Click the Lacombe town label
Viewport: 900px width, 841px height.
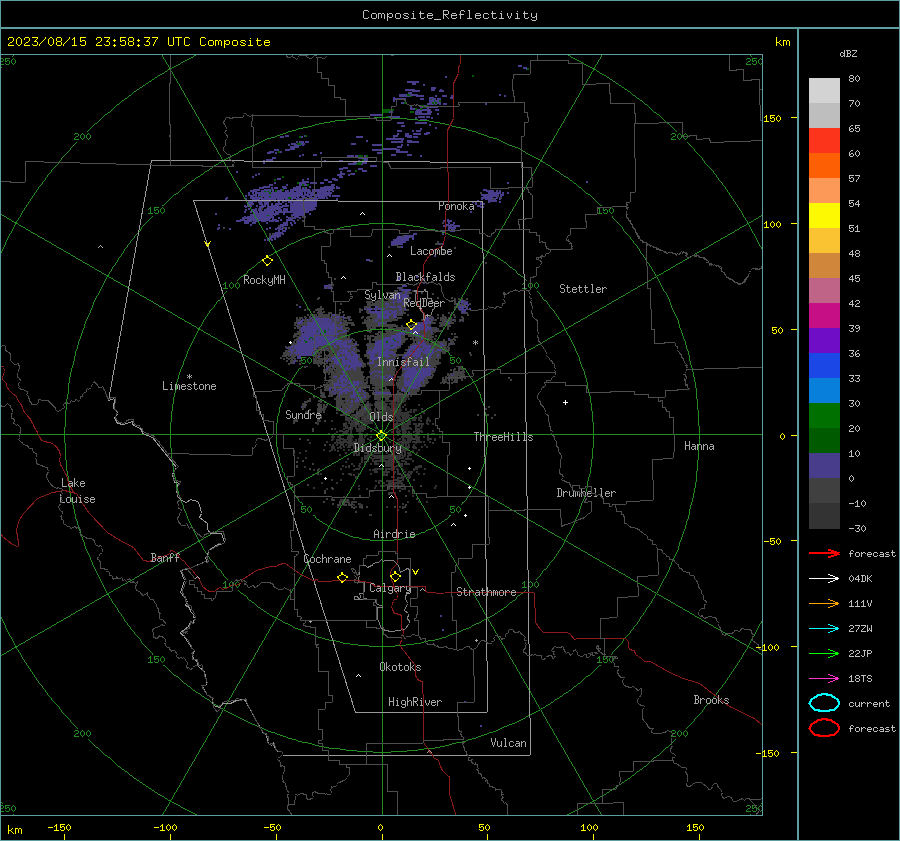(431, 251)
